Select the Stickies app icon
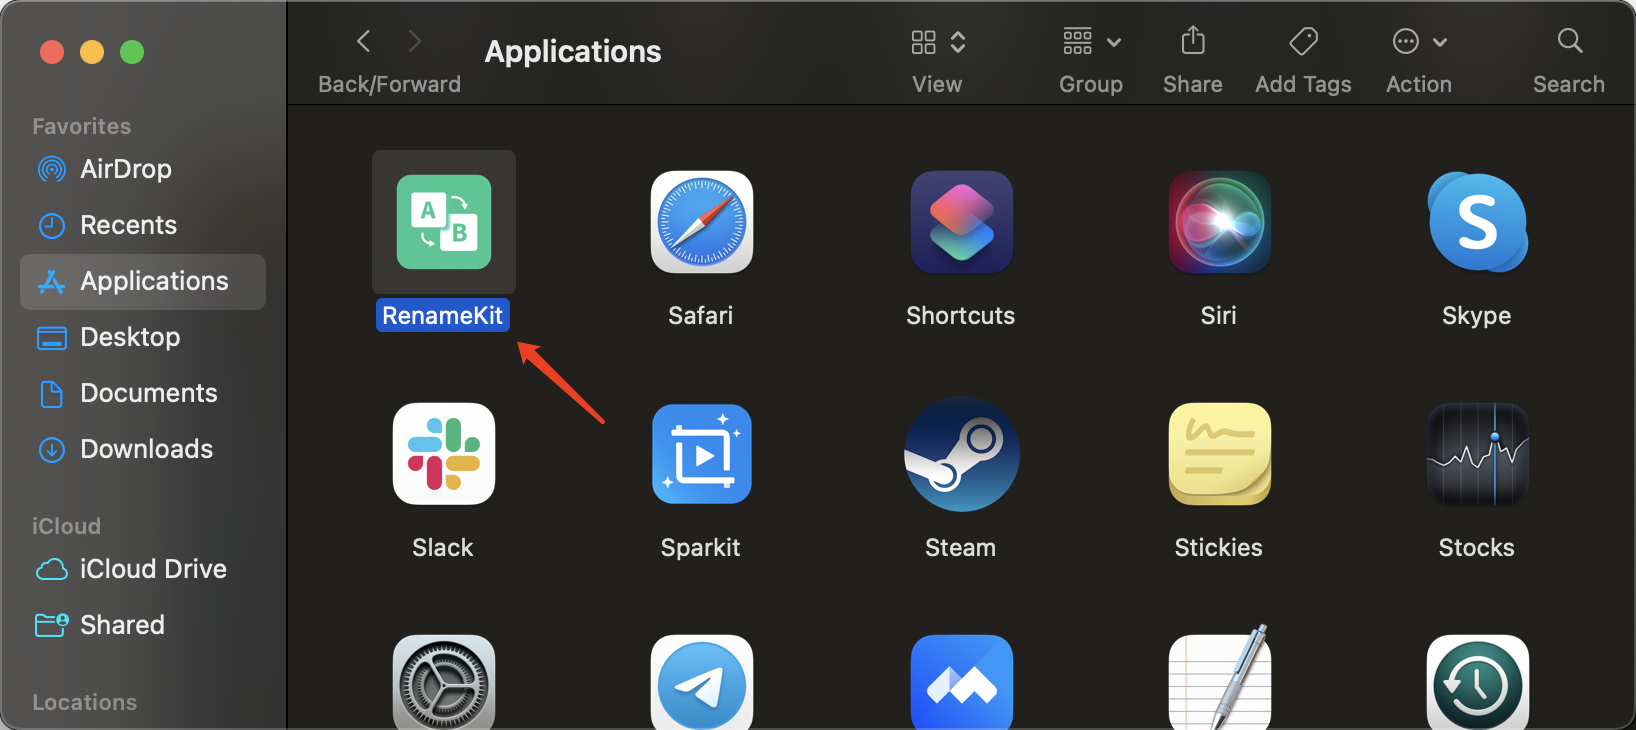 [1219, 454]
